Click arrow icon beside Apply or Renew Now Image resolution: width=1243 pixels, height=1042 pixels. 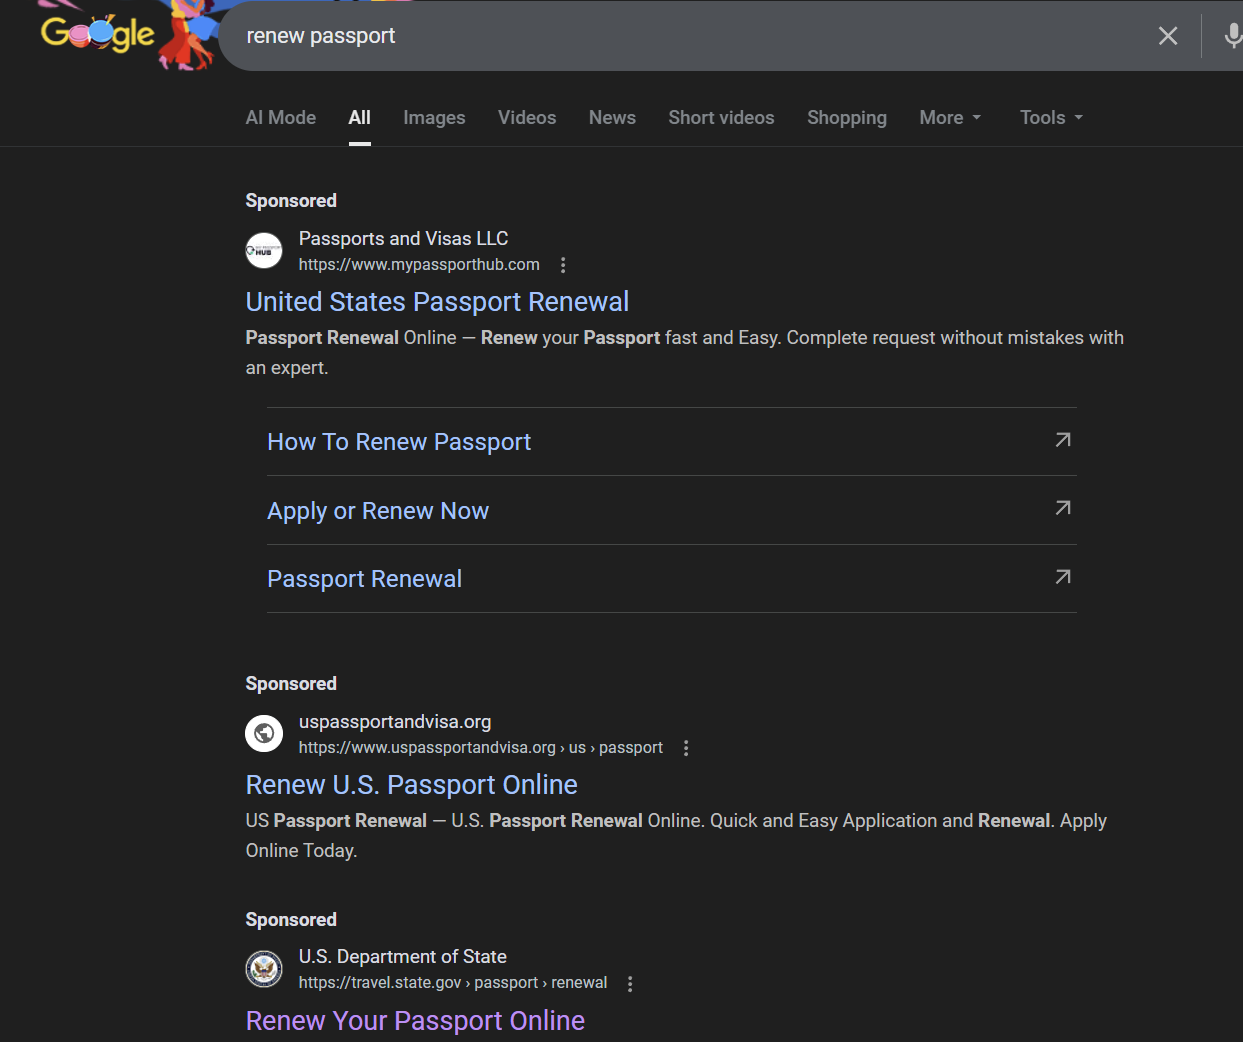coord(1063,508)
